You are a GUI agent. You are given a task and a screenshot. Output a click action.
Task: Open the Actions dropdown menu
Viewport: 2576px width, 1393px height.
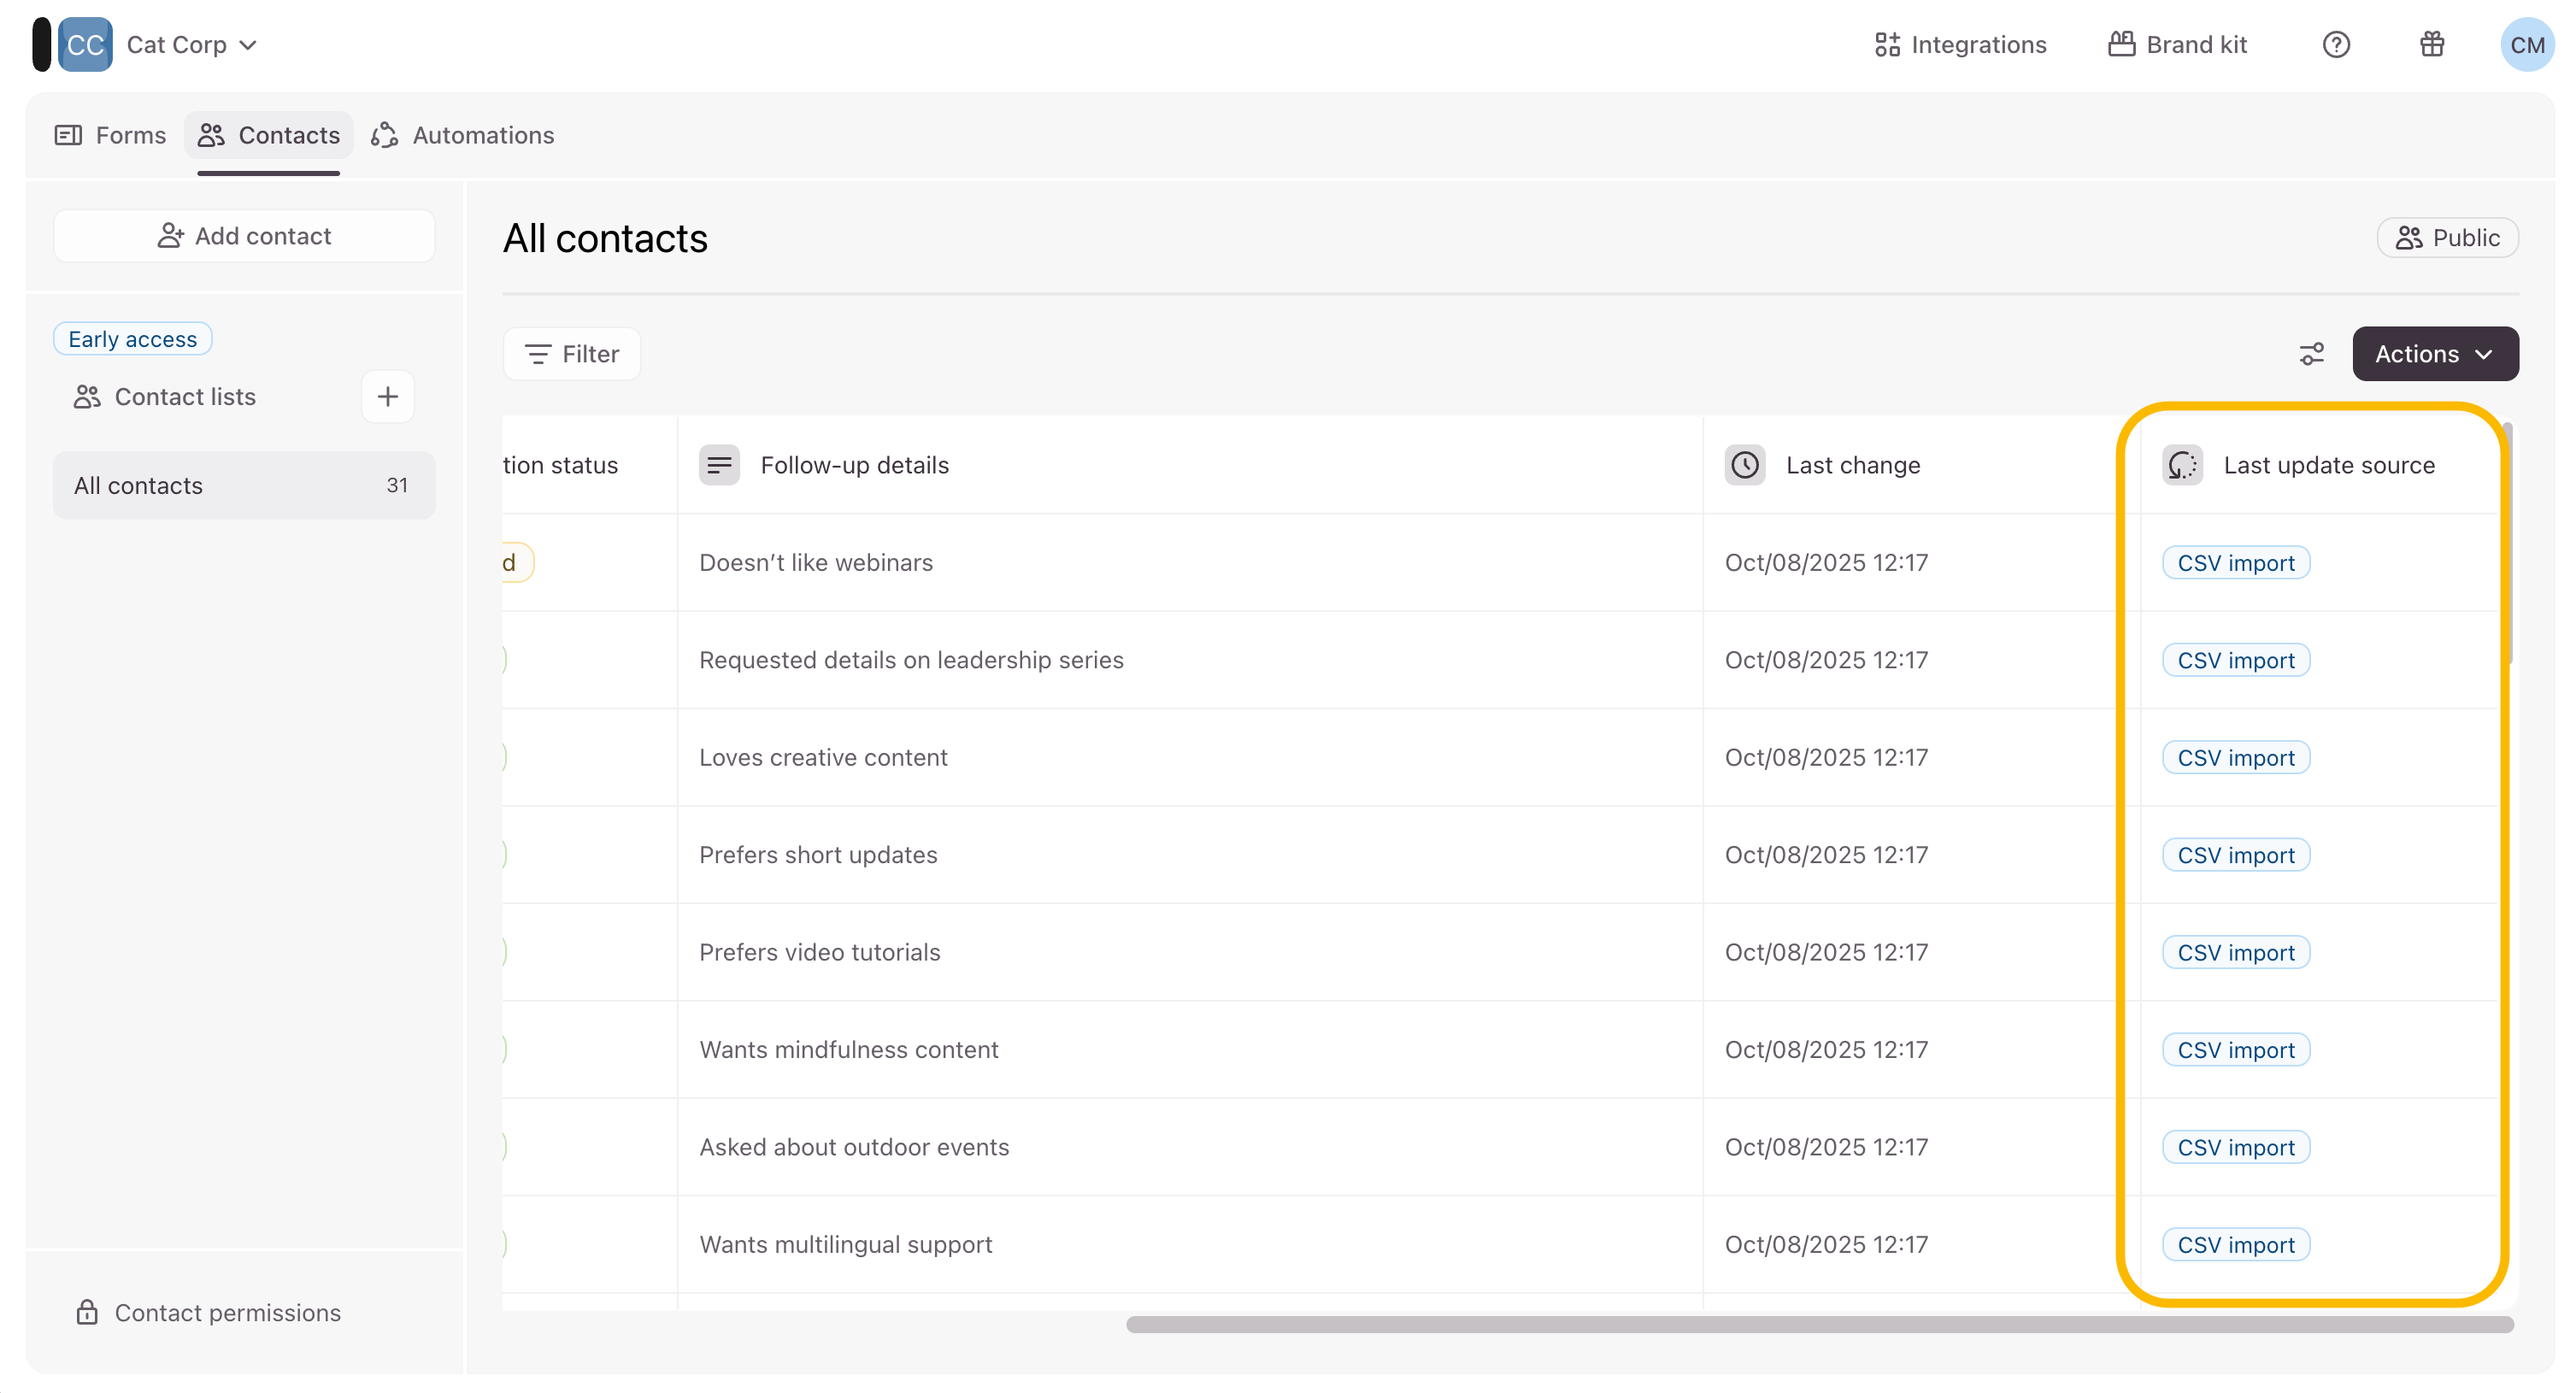click(2434, 354)
